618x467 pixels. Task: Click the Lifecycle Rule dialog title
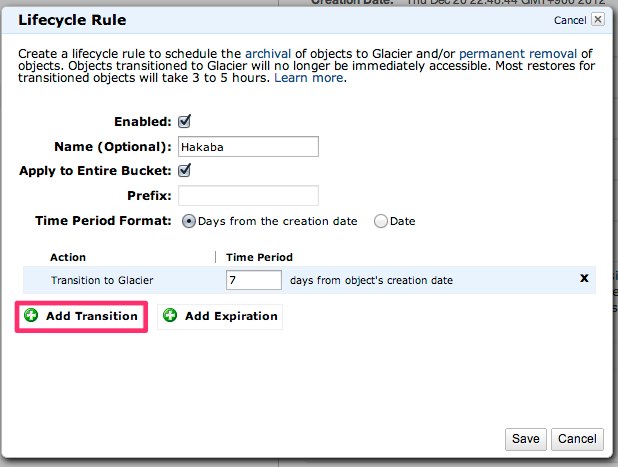tap(72, 19)
